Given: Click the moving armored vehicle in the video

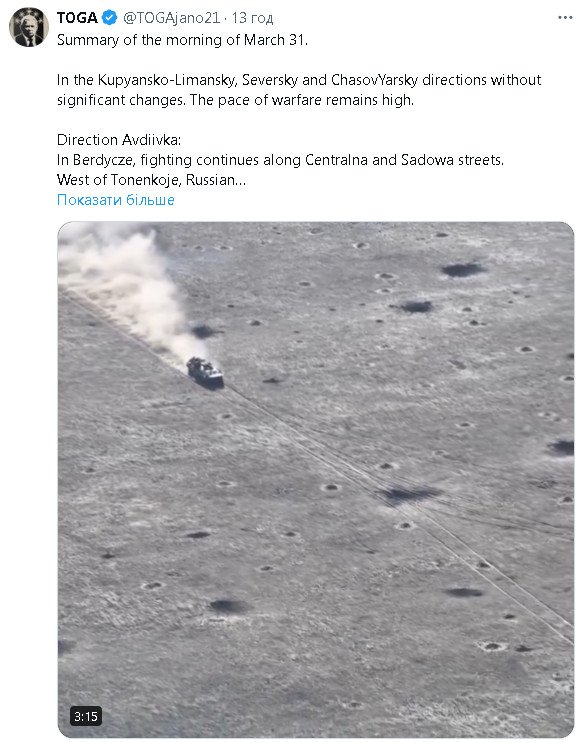Looking at the screenshot, I should pyautogui.click(x=205, y=372).
